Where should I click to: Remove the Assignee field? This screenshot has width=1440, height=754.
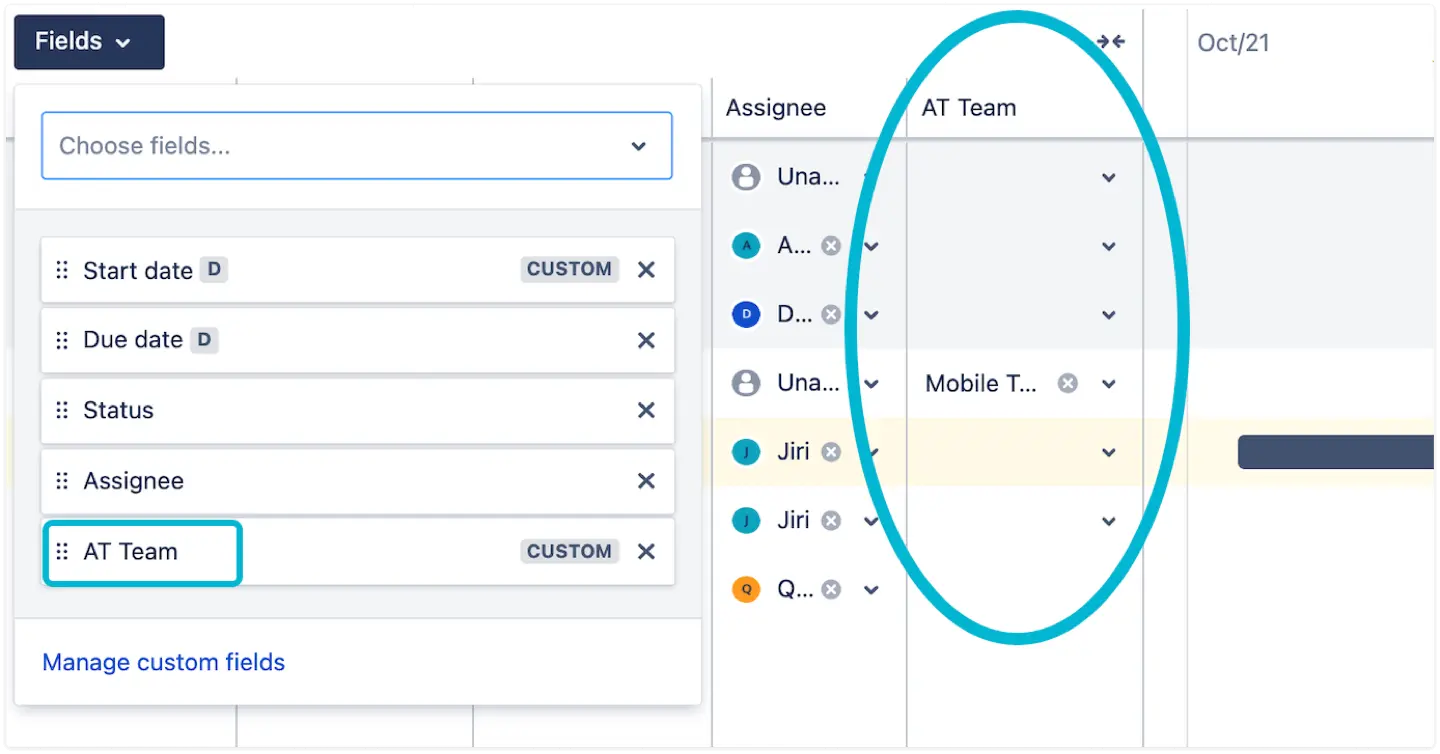[647, 481]
